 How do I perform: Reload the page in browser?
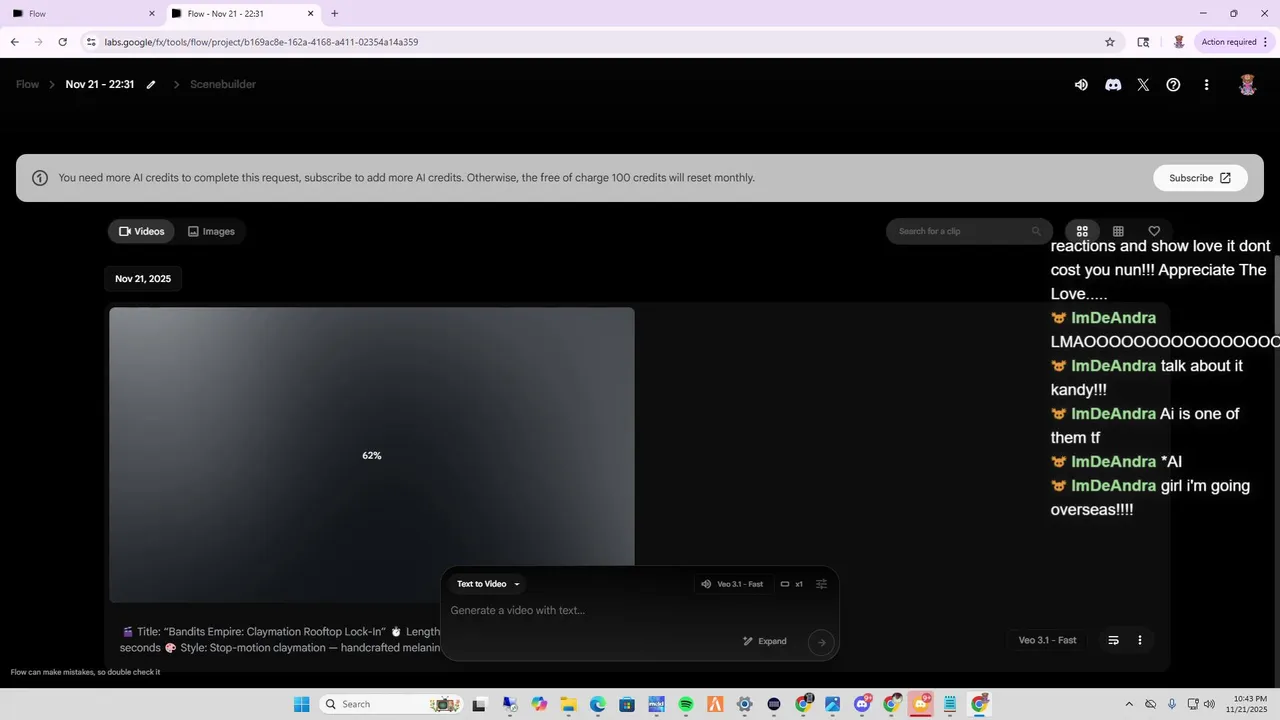click(62, 42)
